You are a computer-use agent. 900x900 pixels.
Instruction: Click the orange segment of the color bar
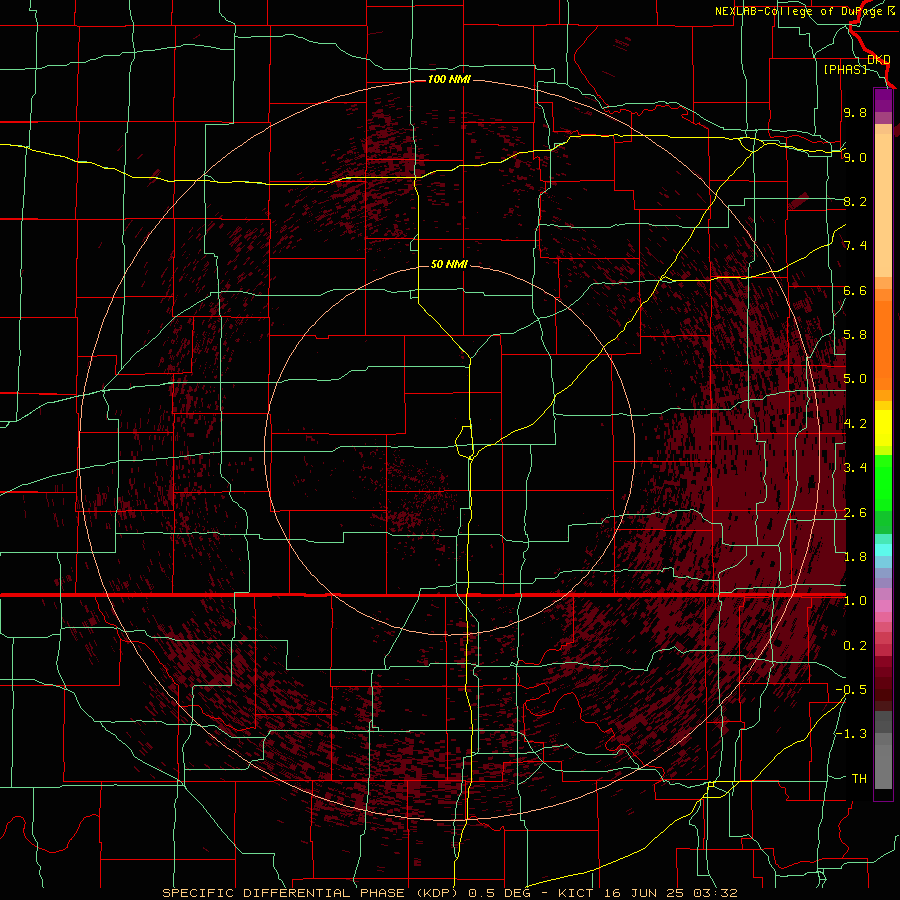pyautogui.click(x=883, y=344)
